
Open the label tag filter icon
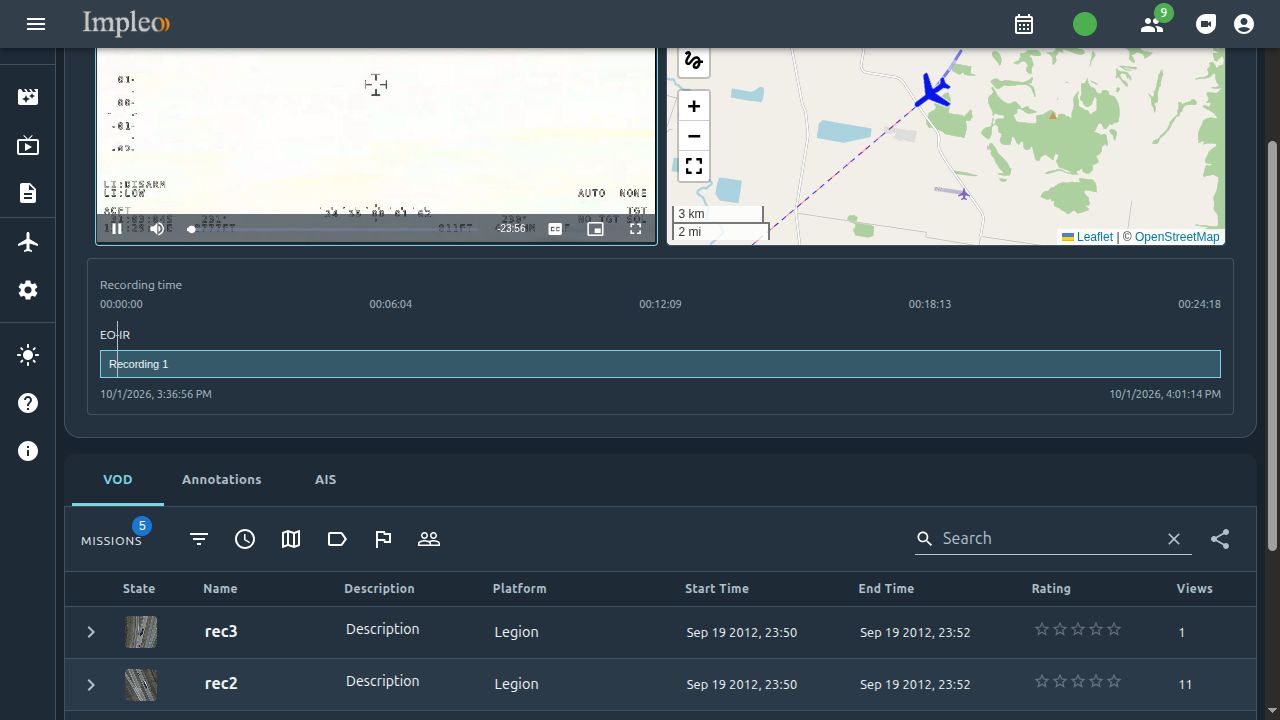[337, 539]
